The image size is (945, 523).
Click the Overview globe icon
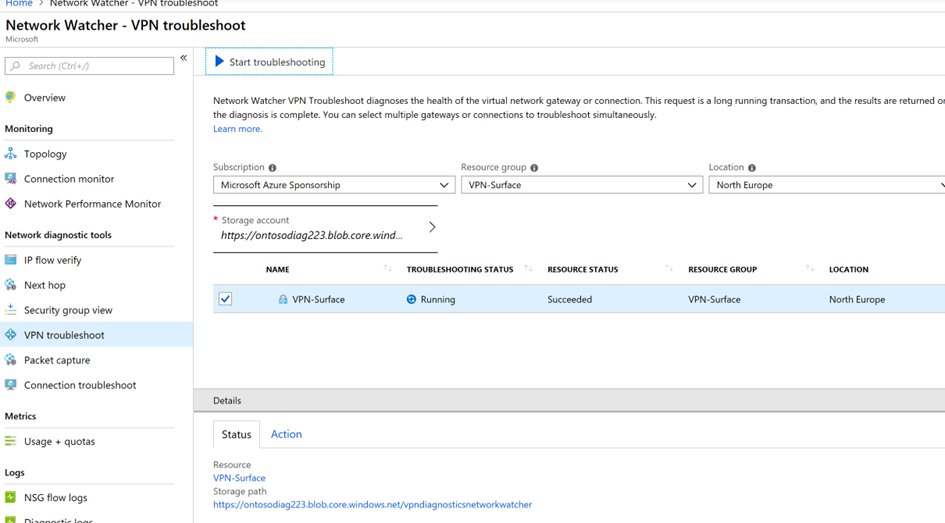tap(10, 97)
